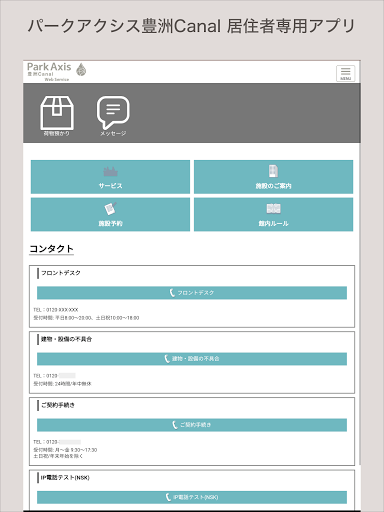Click the phone icon in the 建物・設備の不具合 button
Viewport: 384px width, 512px height.
pos(167,359)
